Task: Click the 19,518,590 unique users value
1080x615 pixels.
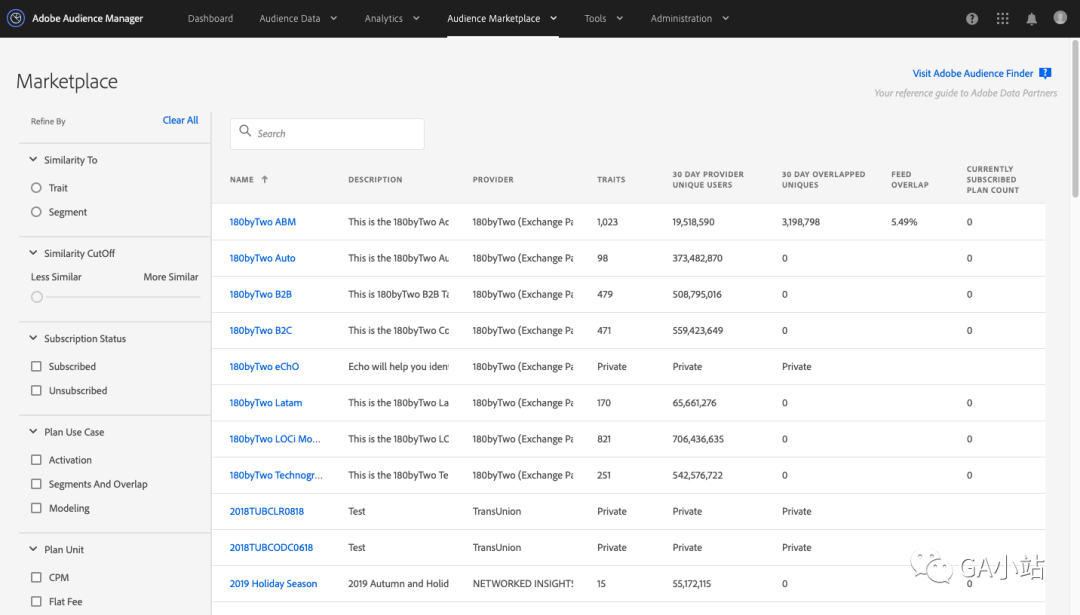Action: pos(694,222)
